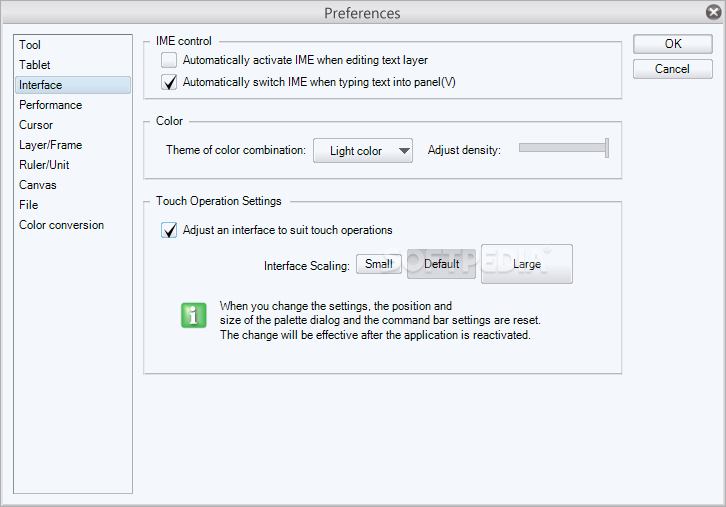
Task: Click the 'Adjust density:' label
Action: pos(464,150)
